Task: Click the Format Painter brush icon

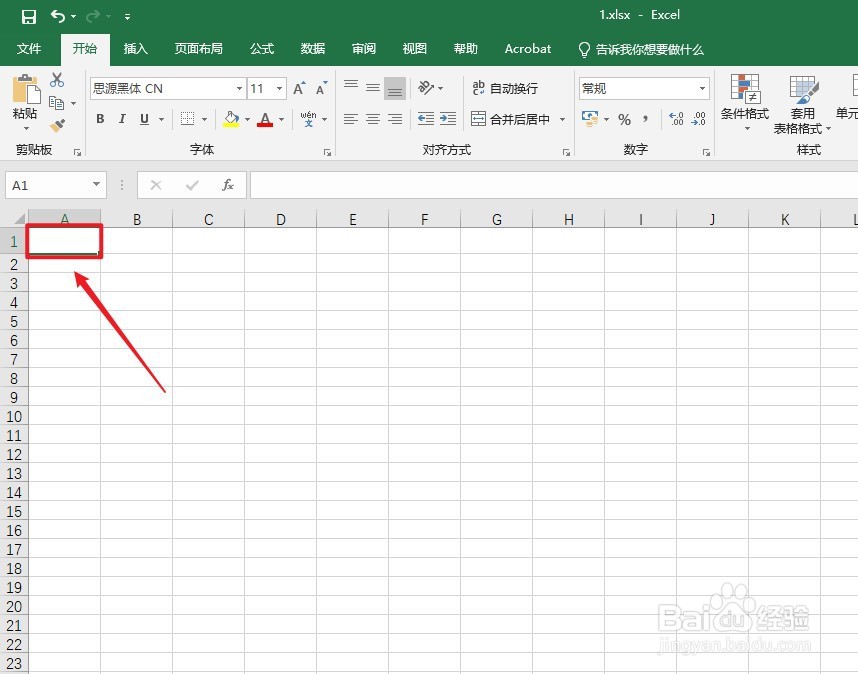Action: 57,126
